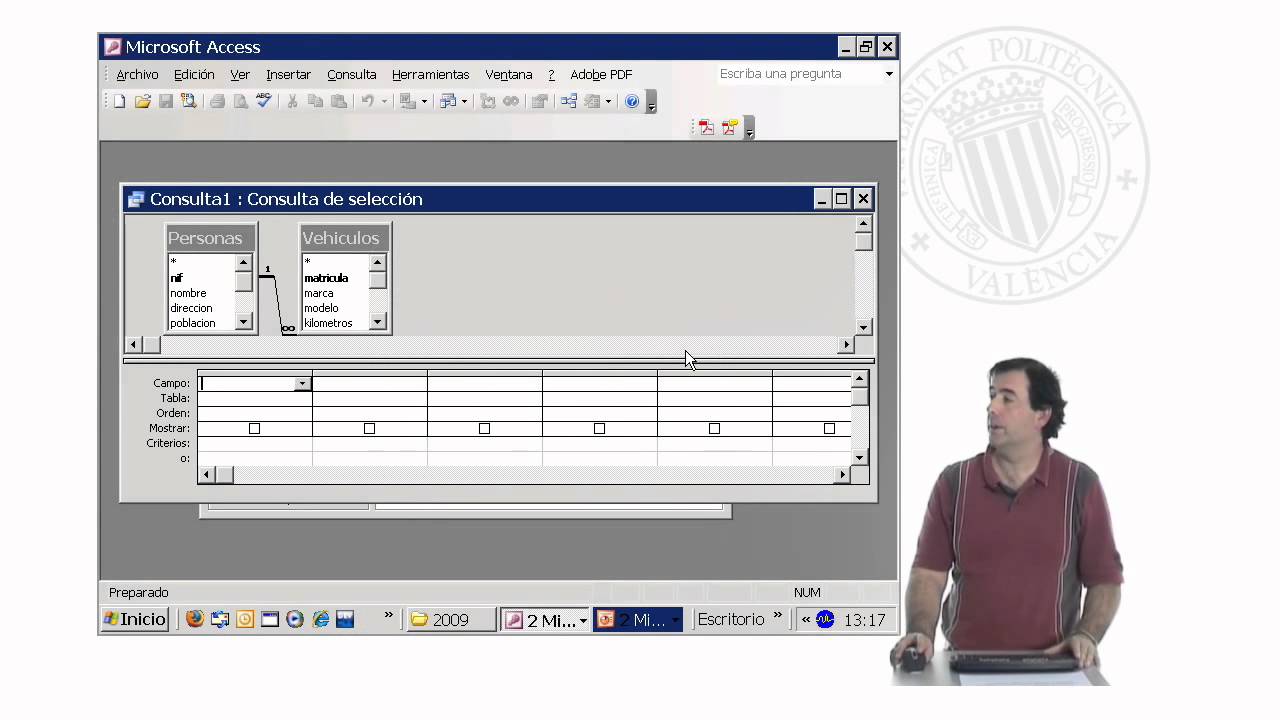Click the New object toolbar icon
1280x720 pixels.
tap(592, 101)
